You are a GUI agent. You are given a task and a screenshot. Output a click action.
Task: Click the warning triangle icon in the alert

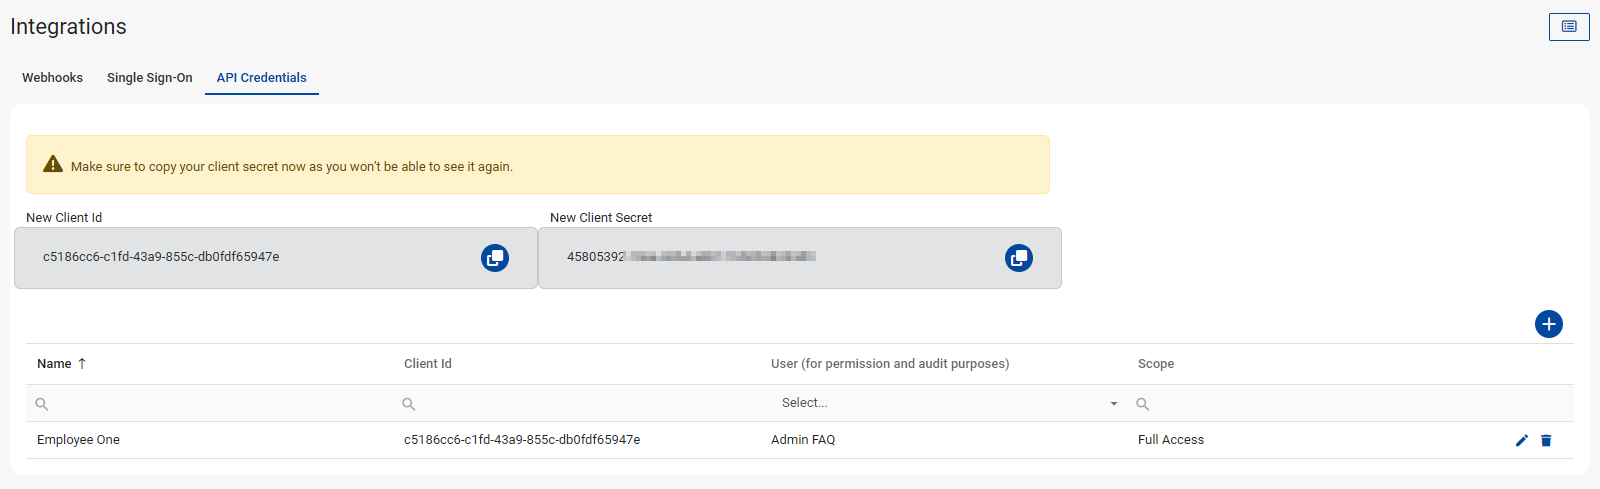click(x=53, y=165)
